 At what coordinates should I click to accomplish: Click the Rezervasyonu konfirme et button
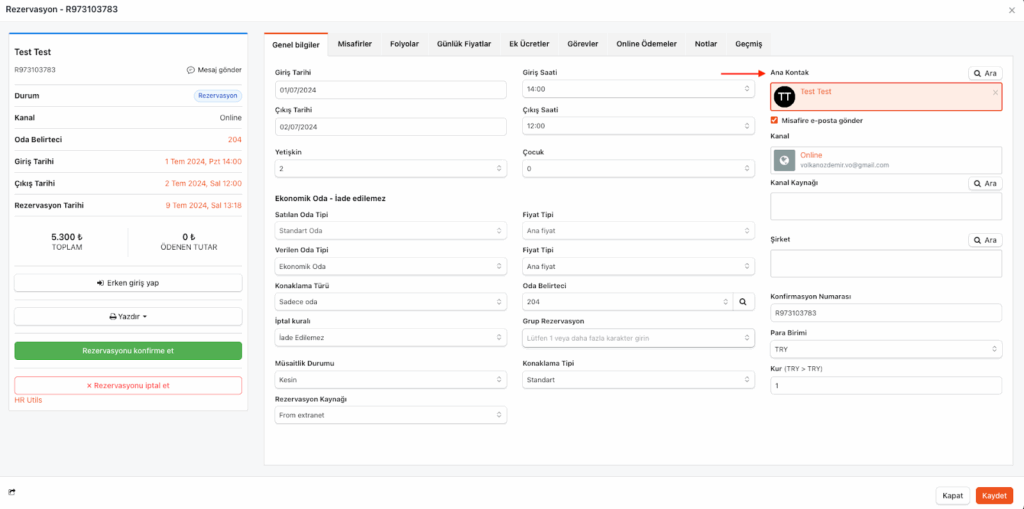pos(128,351)
